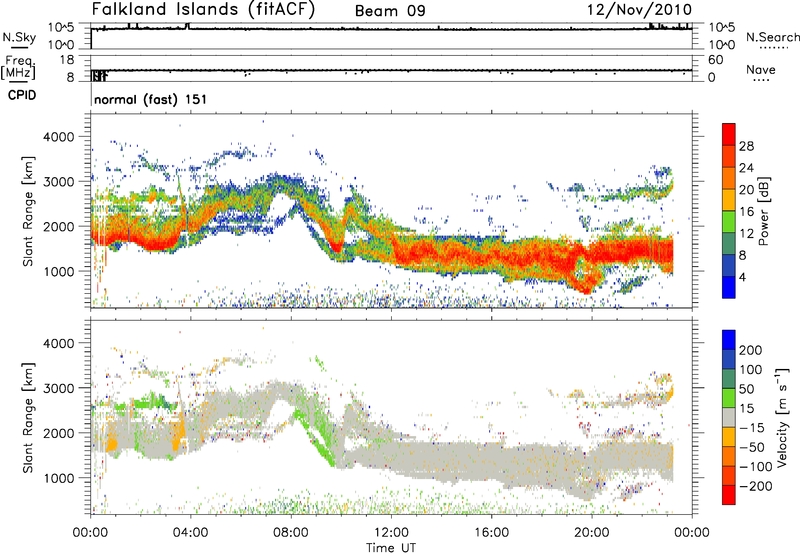Image resolution: width=800 pixels, height=554 pixels.
Task: Click the '18' frequency axis tick
Action: (67, 60)
